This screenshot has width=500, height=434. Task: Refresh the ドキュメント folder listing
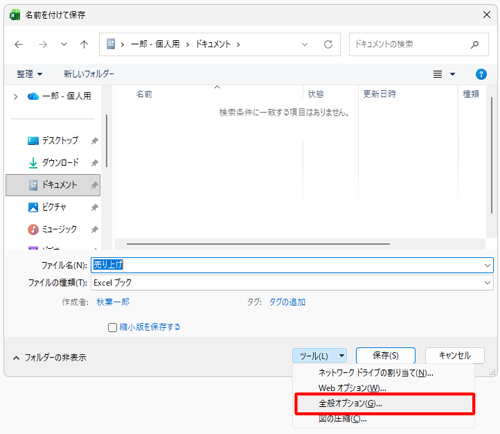click(328, 44)
